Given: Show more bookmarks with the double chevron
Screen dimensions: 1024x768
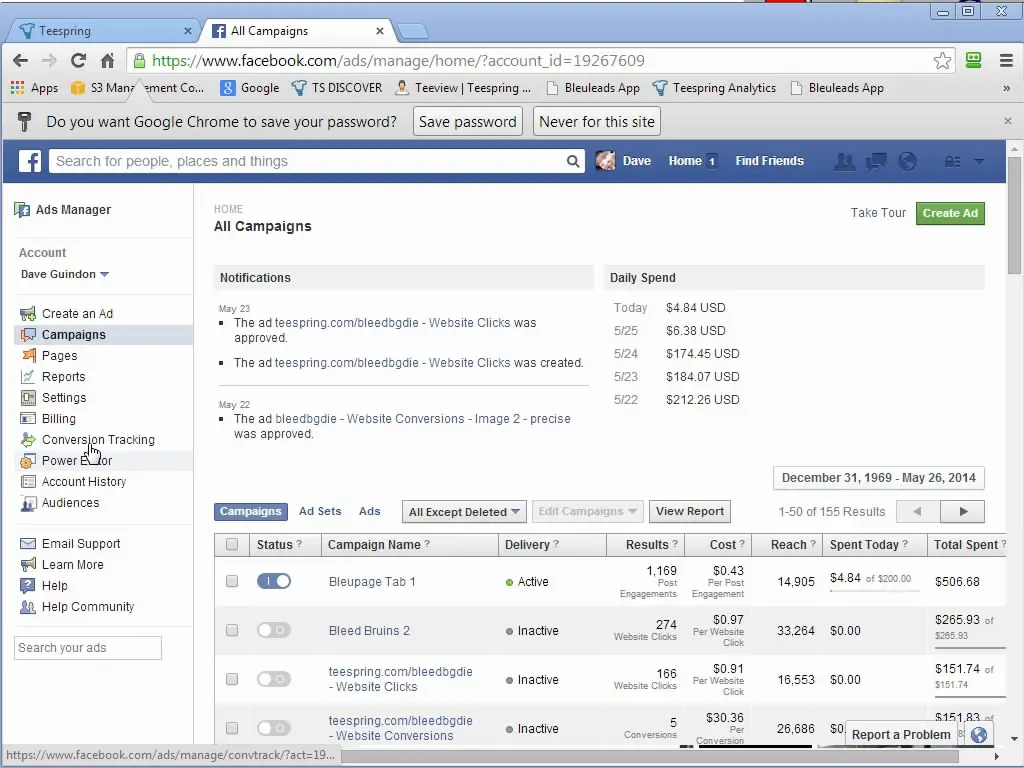Looking at the screenshot, I should pos(1006,88).
